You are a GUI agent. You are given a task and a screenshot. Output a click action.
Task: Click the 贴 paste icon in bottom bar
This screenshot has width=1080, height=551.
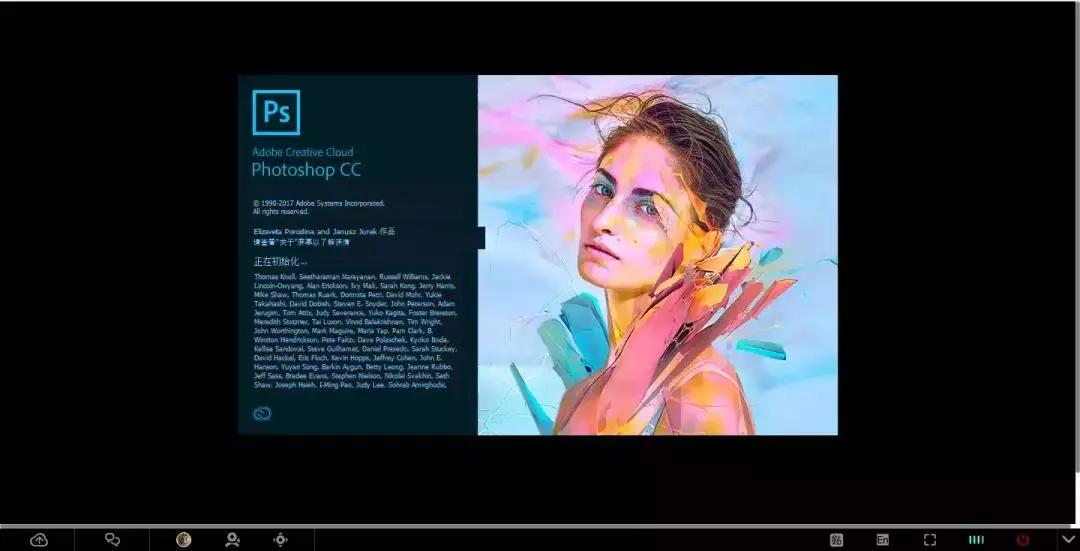837,540
